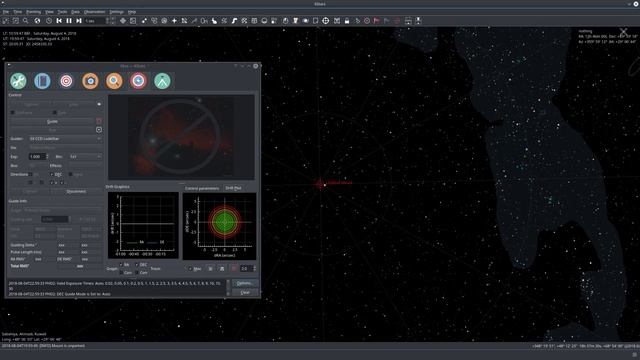Click the small icon beside Stop button

[99, 130]
